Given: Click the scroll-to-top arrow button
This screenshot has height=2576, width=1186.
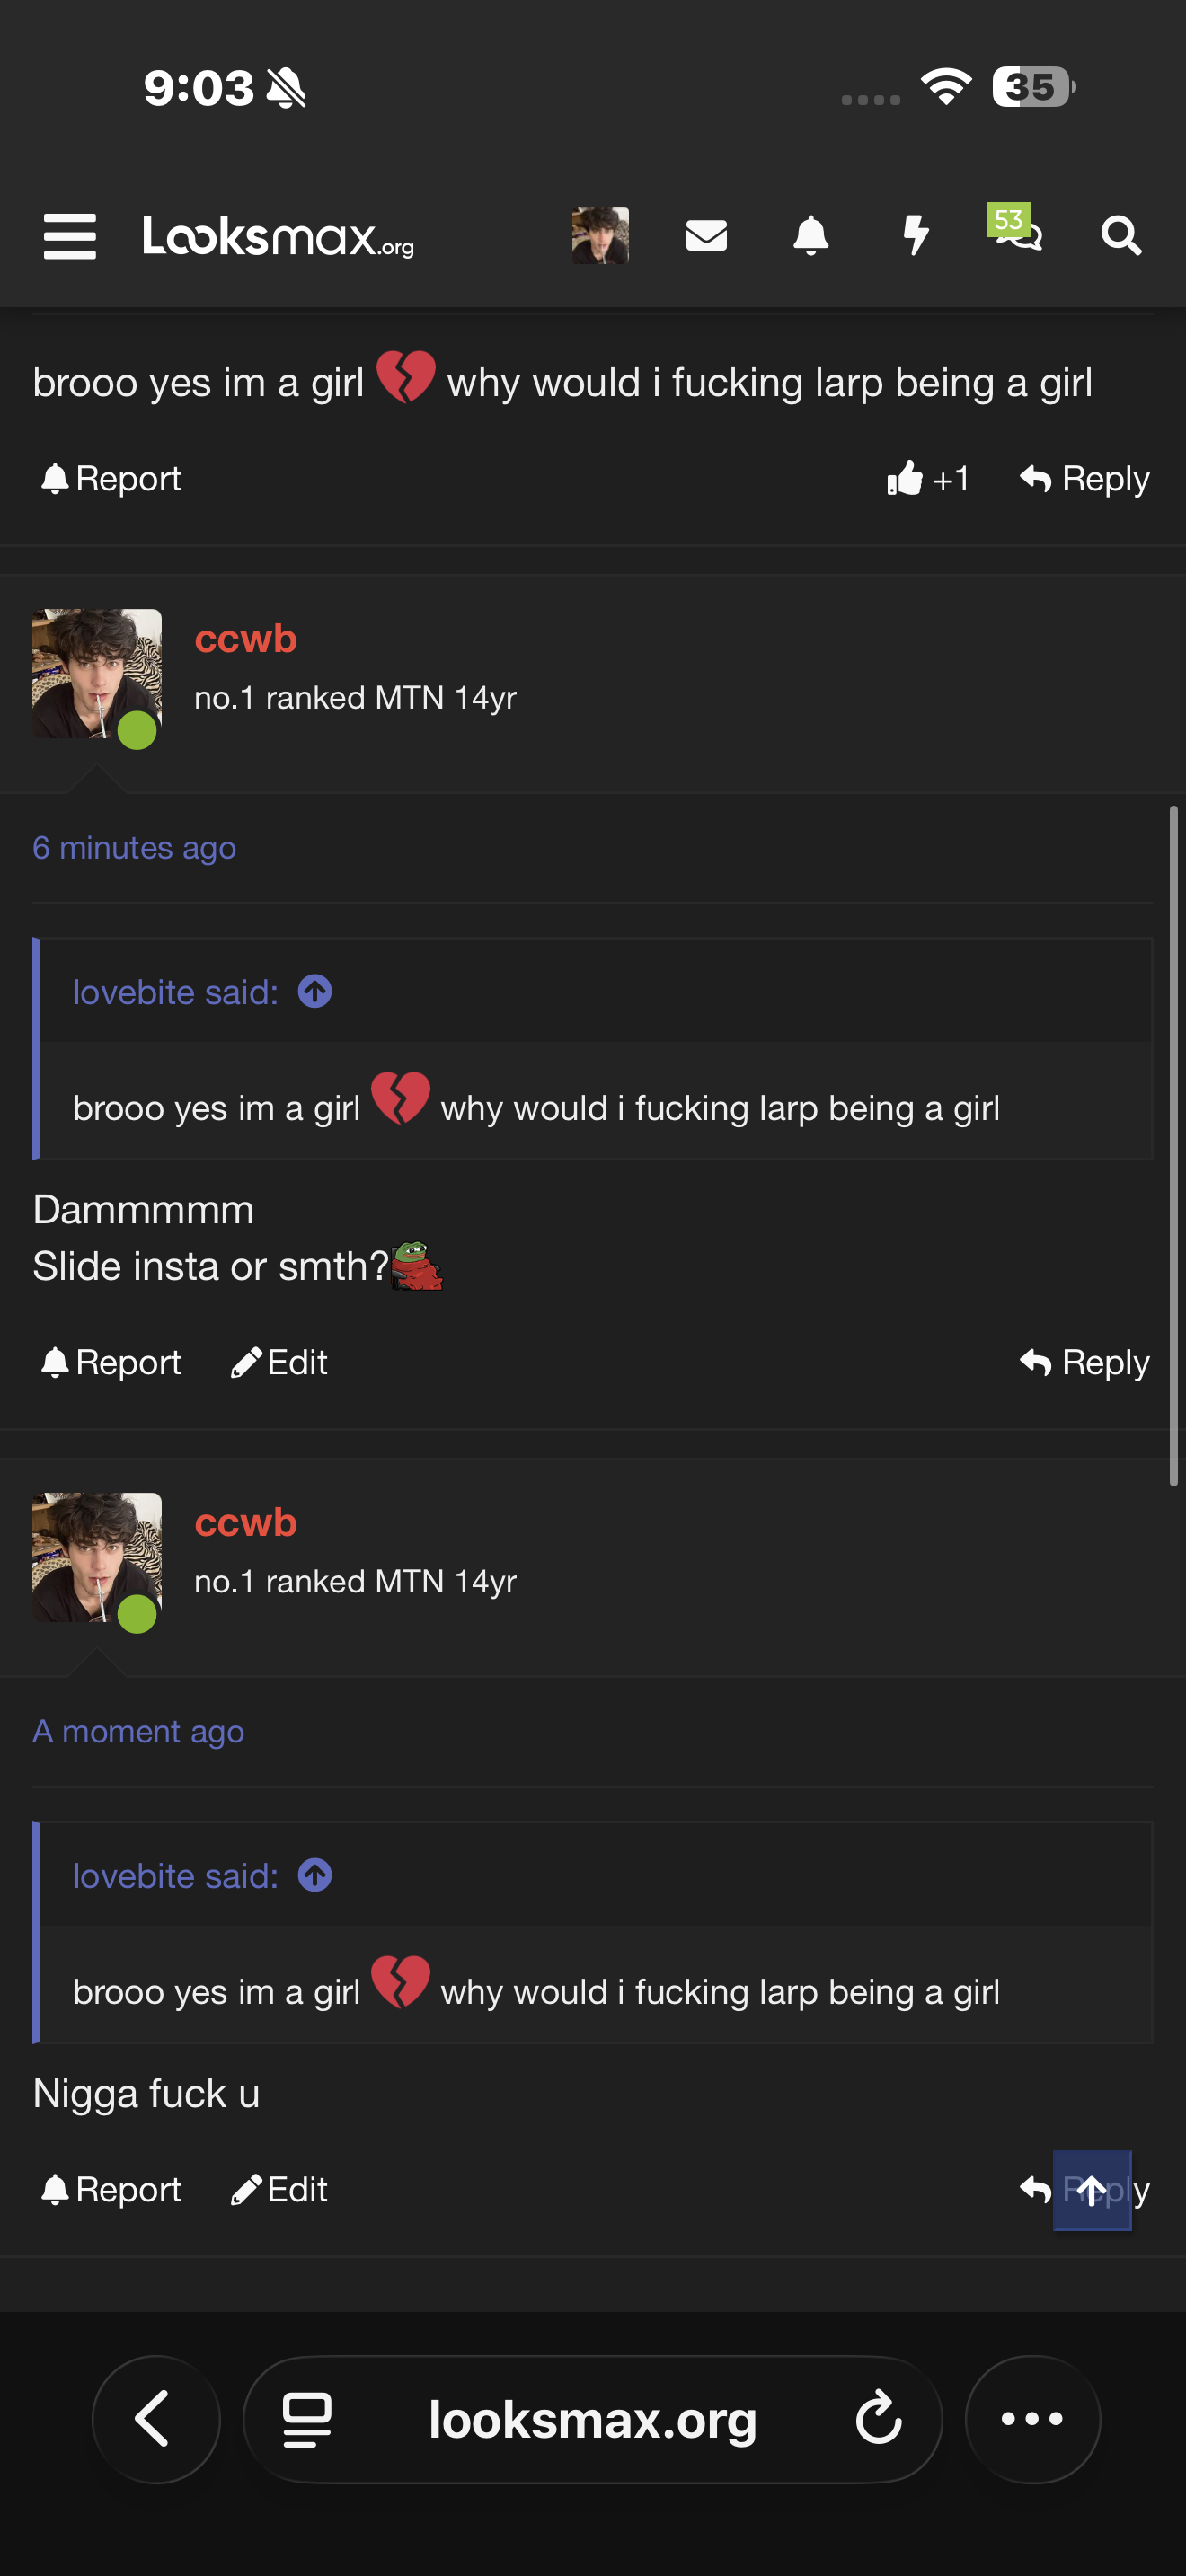Looking at the screenshot, I should tap(1091, 2190).
